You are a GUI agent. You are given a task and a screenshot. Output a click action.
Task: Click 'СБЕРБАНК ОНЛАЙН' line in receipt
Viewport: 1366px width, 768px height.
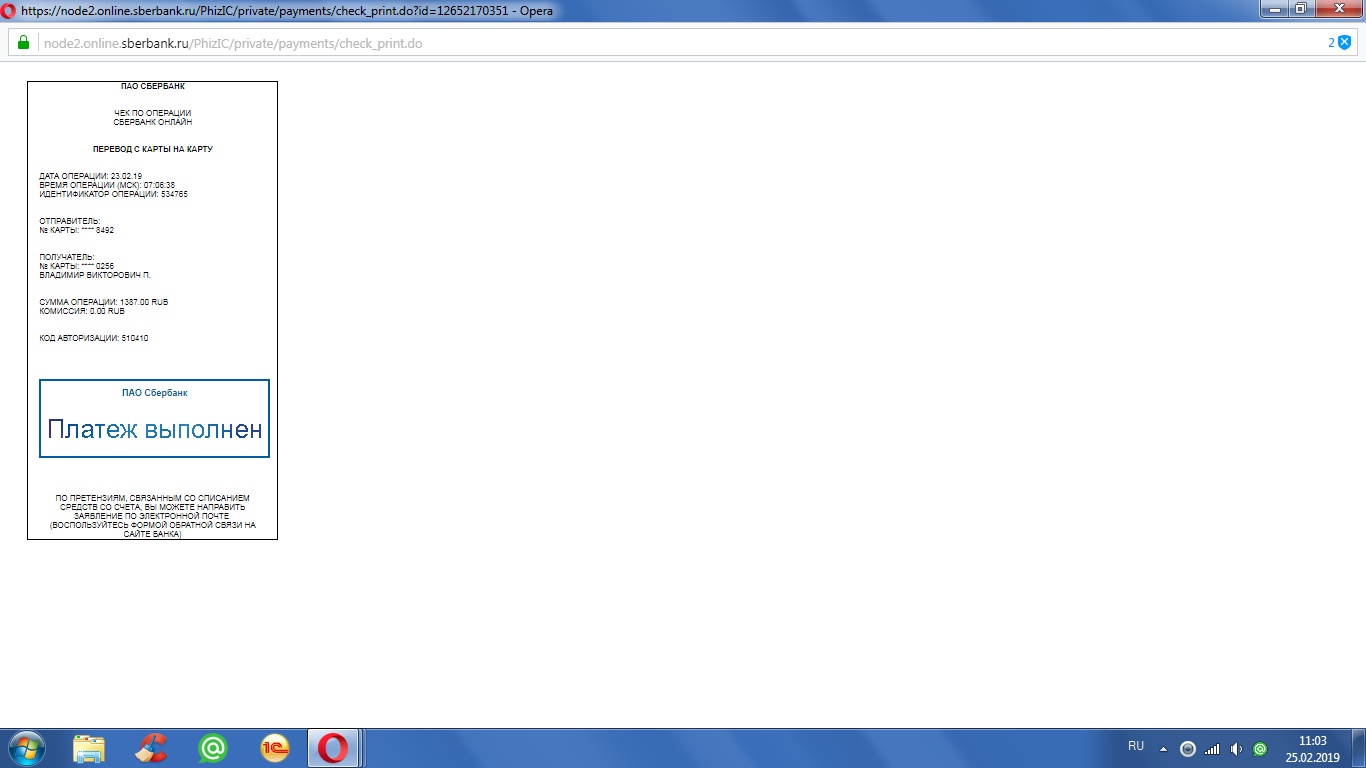point(153,122)
